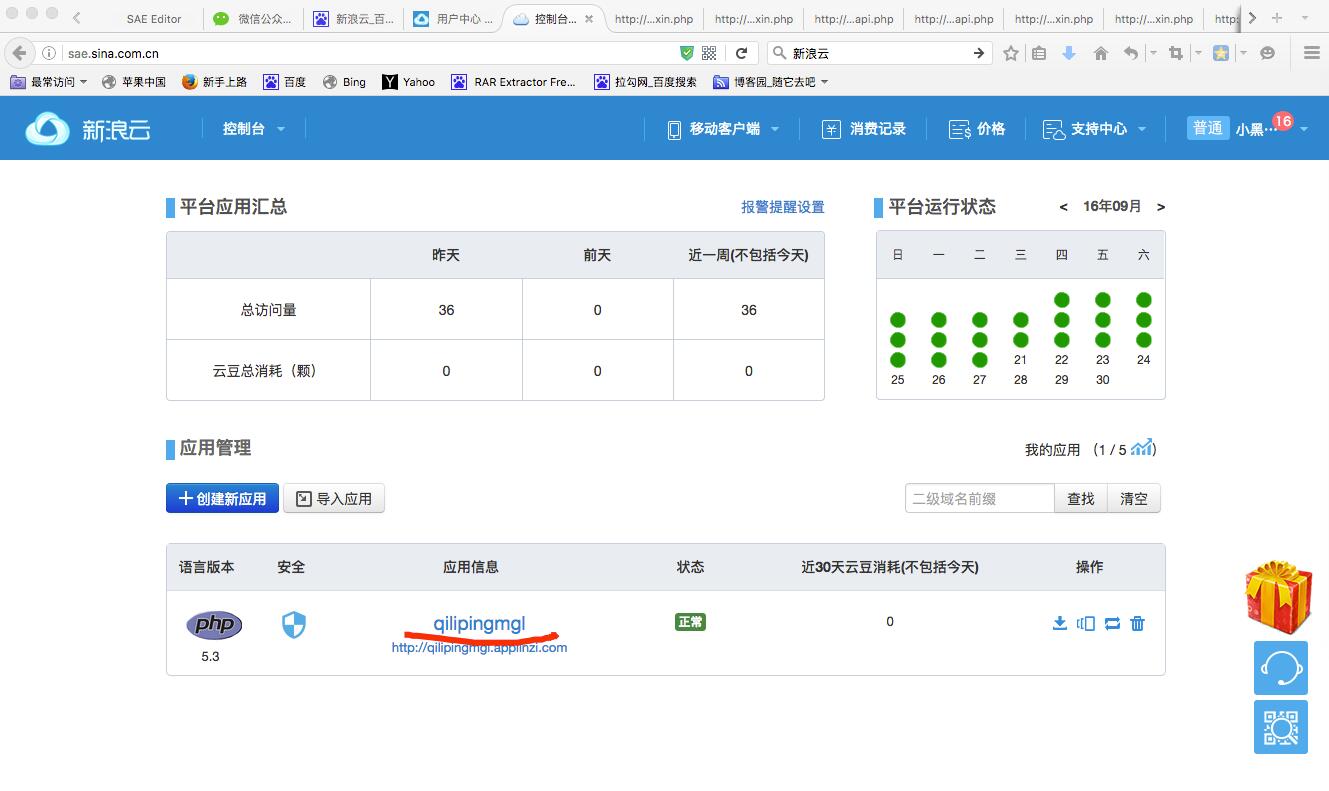This screenshot has height=791, width=1329.
Task: Click the undo curved arrow toolbar icon
Action: pos(1131,53)
